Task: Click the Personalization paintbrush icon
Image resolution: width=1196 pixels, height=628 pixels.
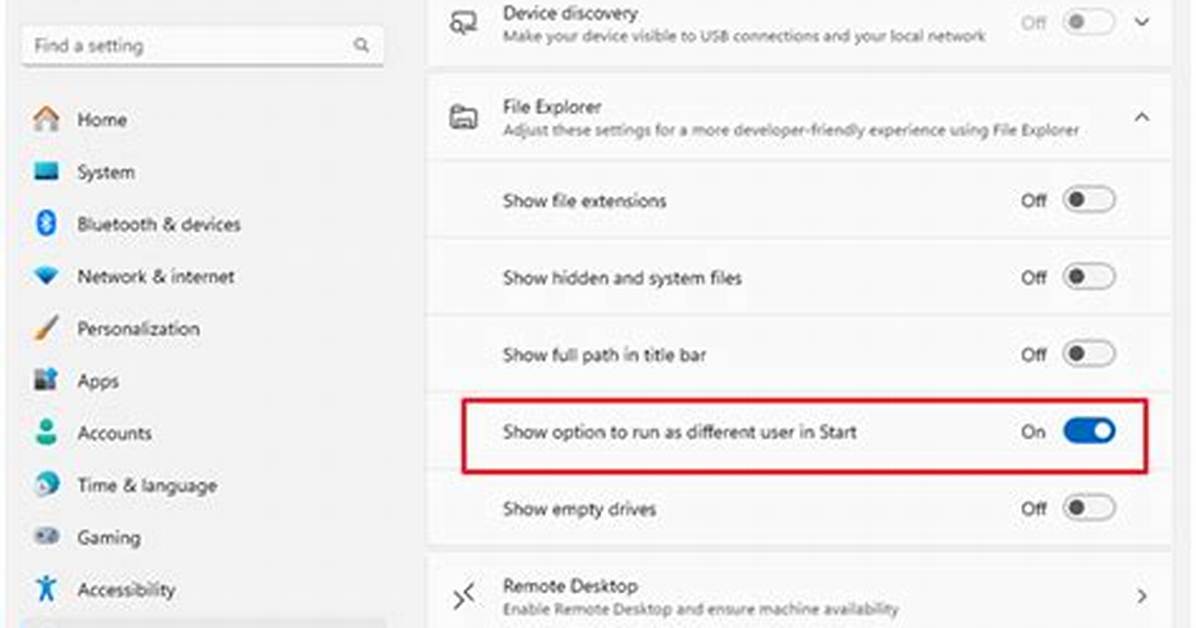Action: pos(47,328)
